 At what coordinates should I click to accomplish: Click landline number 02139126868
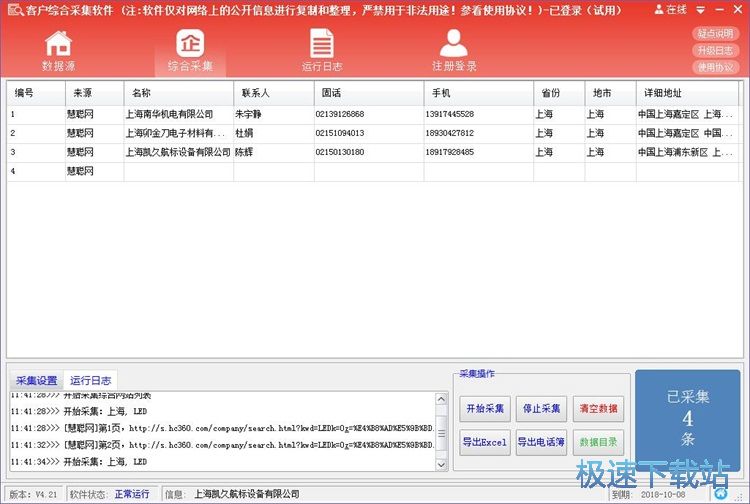coord(340,114)
